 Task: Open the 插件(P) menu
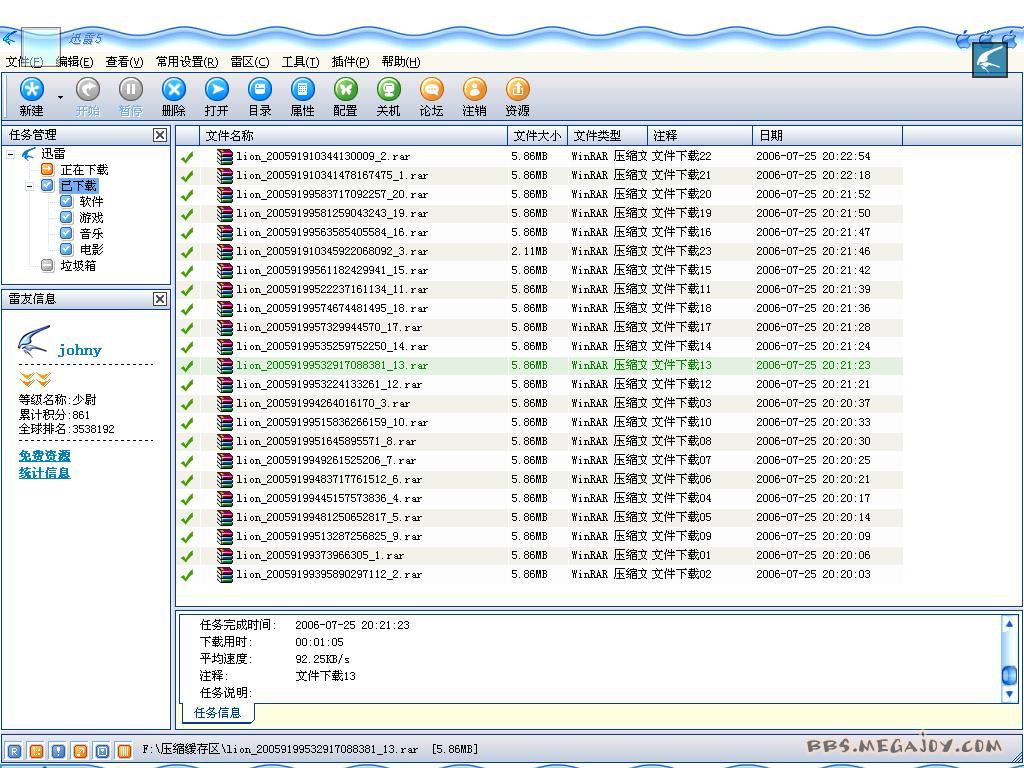pyautogui.click(x=351, y=62)
